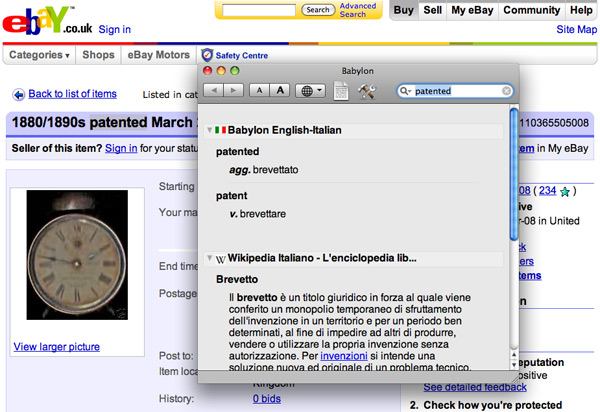The width and height of the screenshot is (600, 412).
Task: Click the clock item thumbnail
Action: point(77,255)
